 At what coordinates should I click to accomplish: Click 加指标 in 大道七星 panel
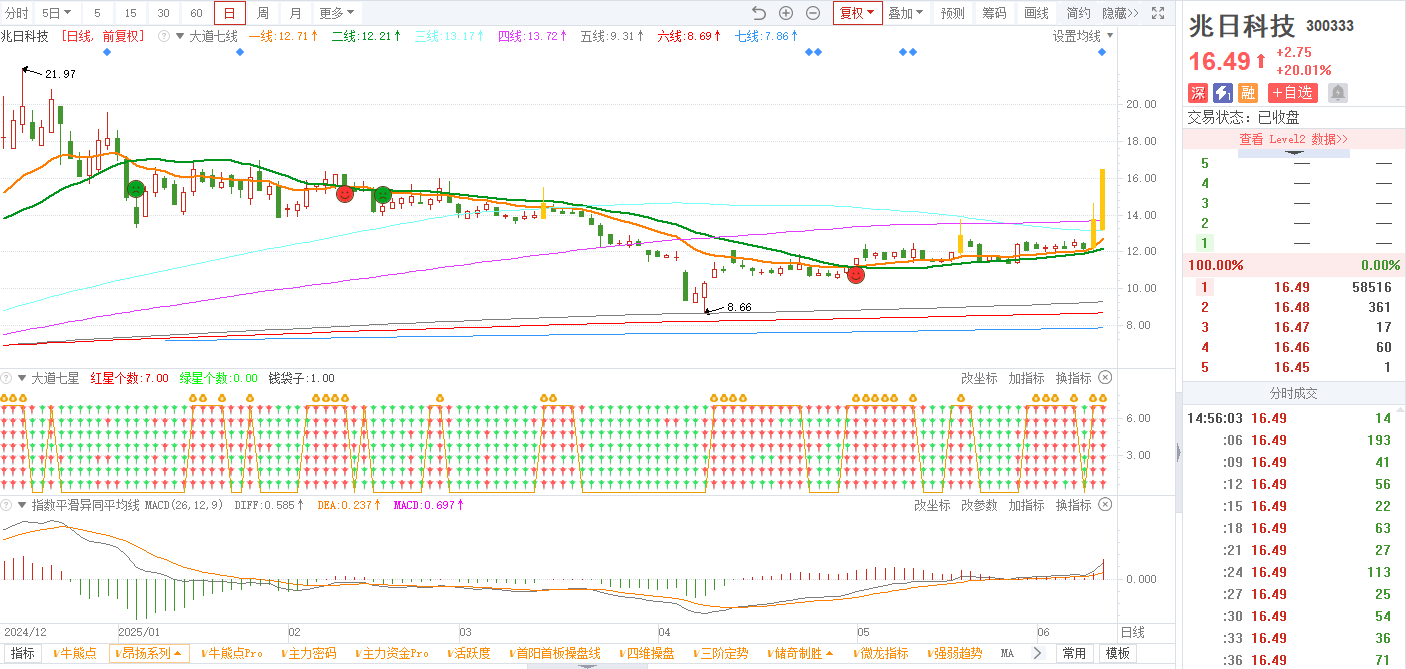(x=1026, y=378)
